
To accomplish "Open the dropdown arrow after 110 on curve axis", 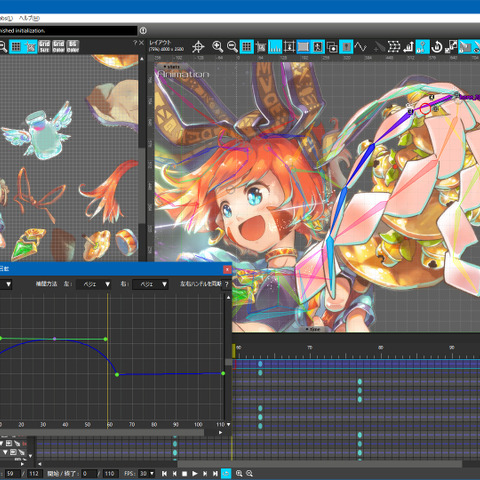I will coord(229,424).
